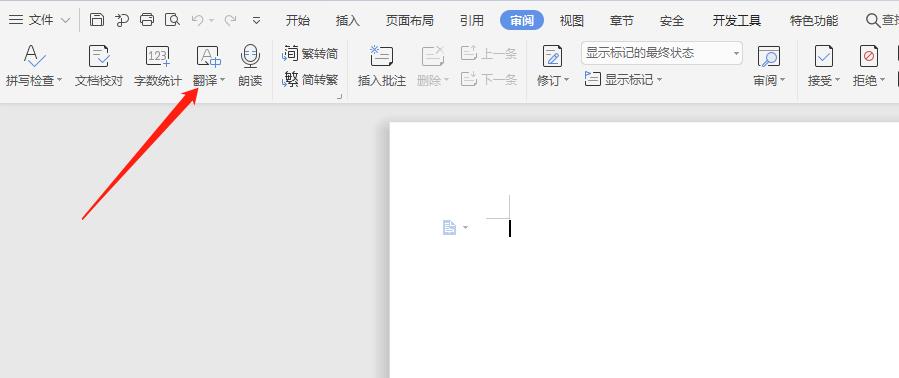Click 简转繁 simplified to traditional
899x378 pixels.
point(310,79)
